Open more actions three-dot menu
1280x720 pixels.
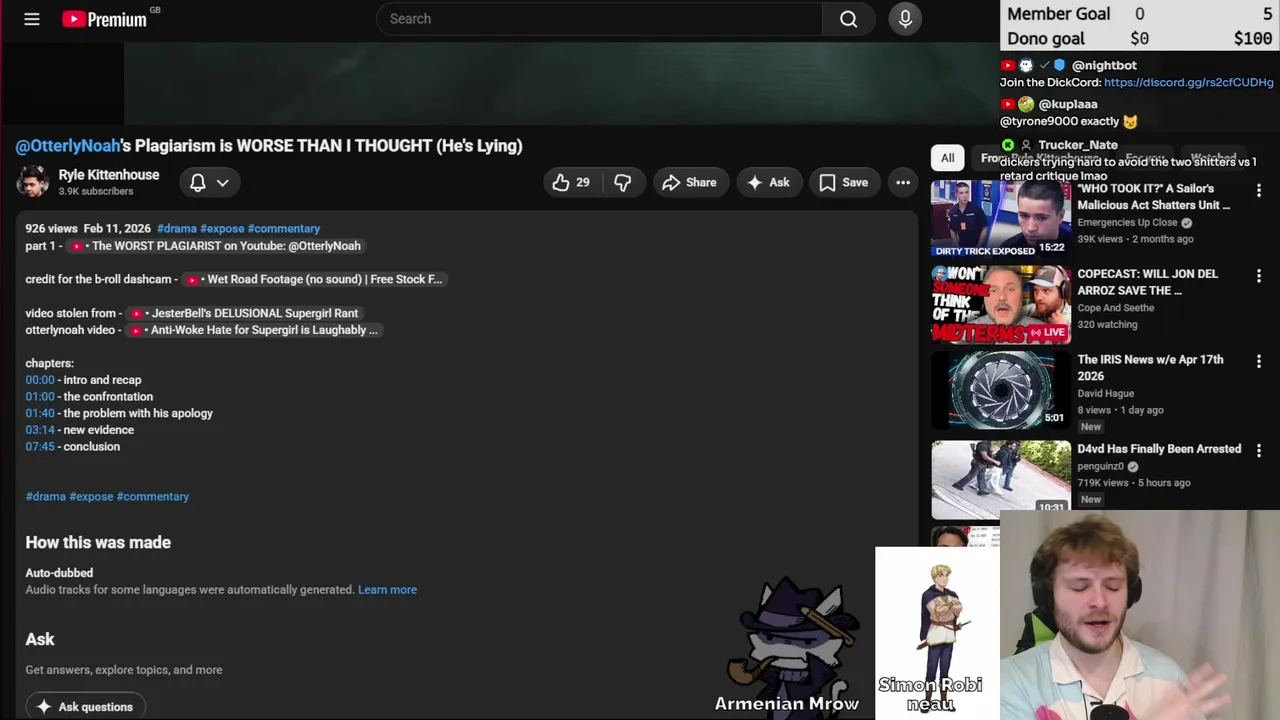[903, 182]
